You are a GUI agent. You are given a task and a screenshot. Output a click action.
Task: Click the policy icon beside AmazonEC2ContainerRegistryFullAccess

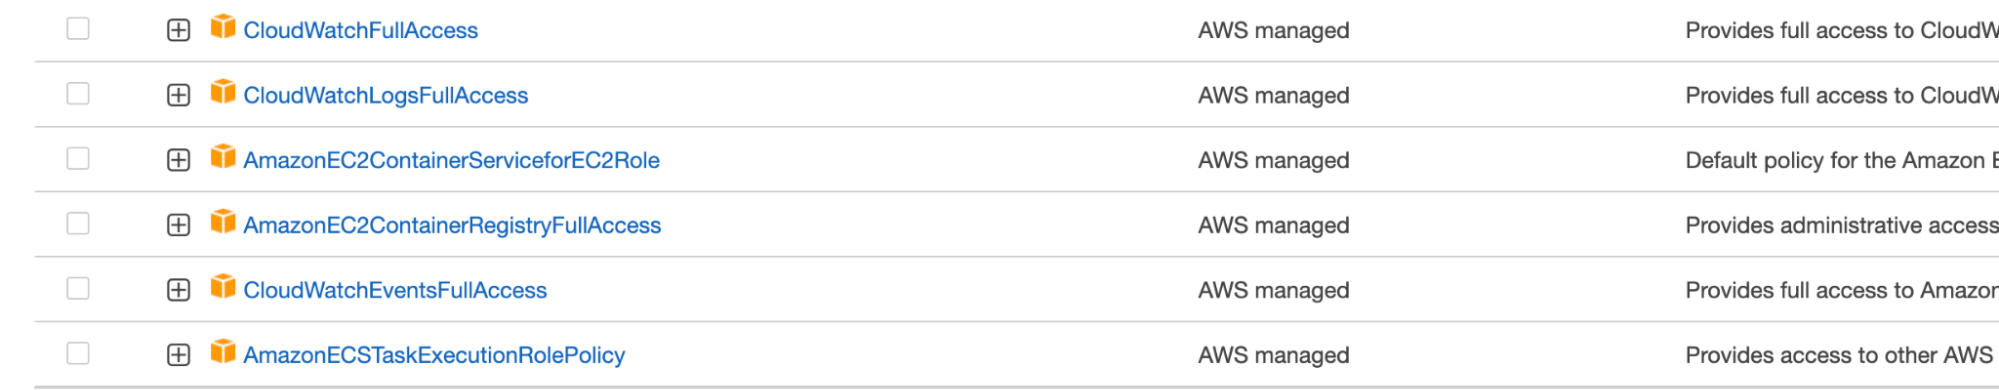point(223,222)
